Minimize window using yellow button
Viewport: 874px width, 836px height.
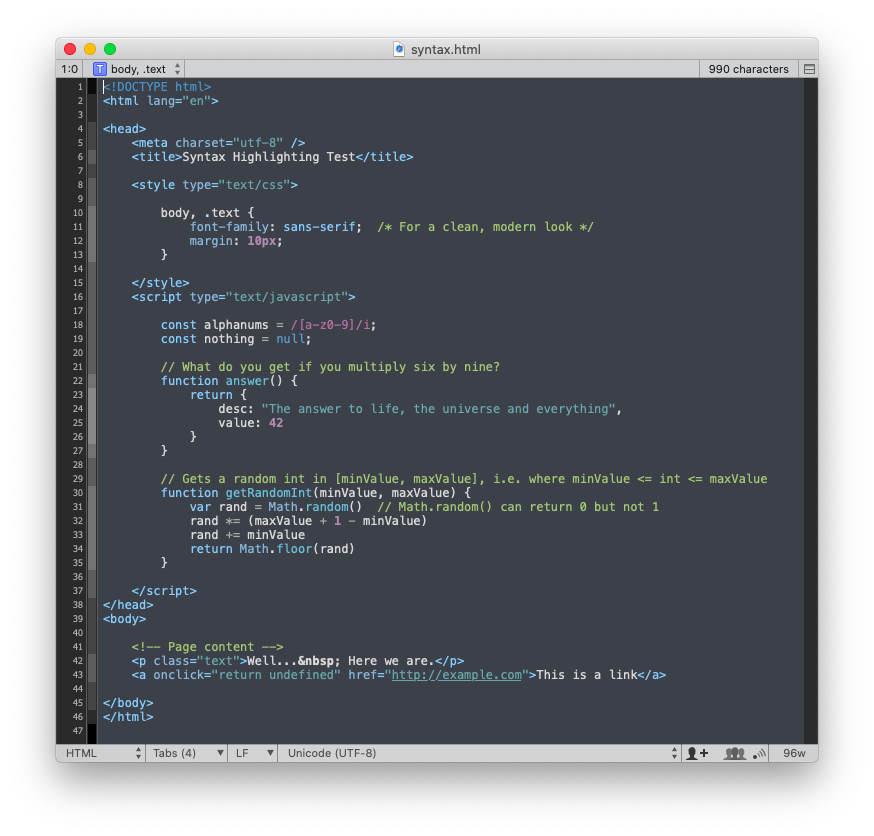(90, 49)
